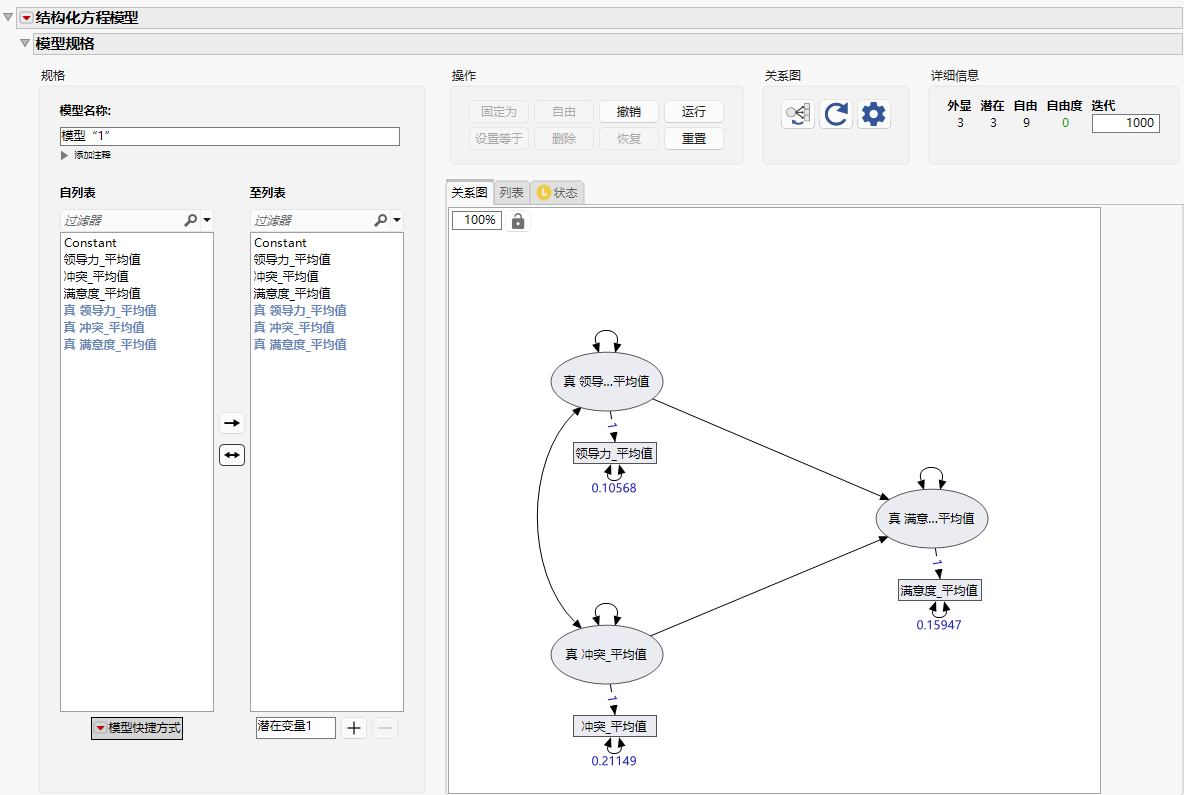Image resolution: width=1184 pixels, height=795 pixels.
Task: Click the two-way covariance arrow button
Action: [232, 455]
